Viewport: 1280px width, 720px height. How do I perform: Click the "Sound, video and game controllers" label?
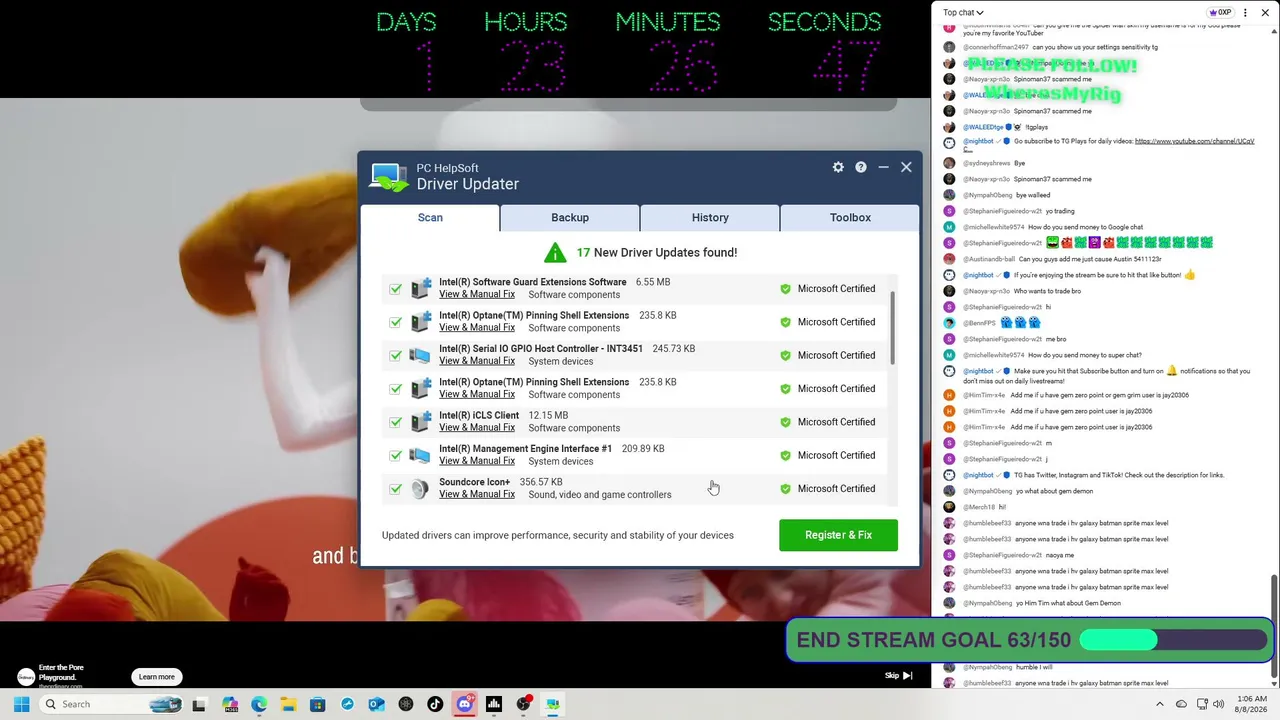point(600,495)
